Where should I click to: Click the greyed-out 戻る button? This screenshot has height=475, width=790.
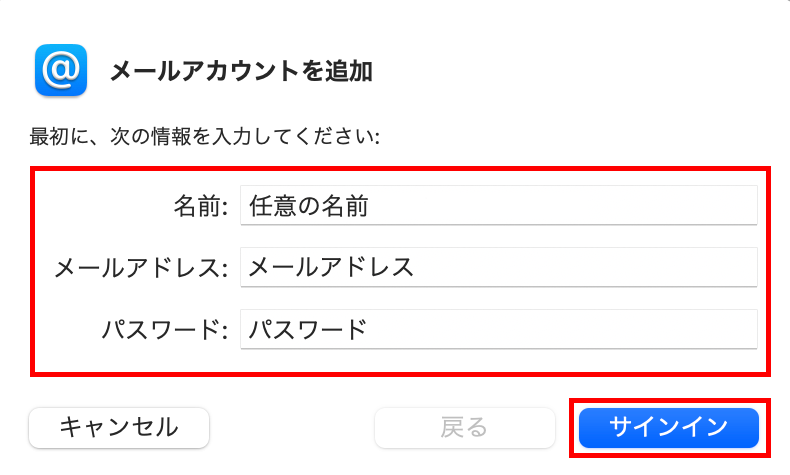tap(464, 428)
